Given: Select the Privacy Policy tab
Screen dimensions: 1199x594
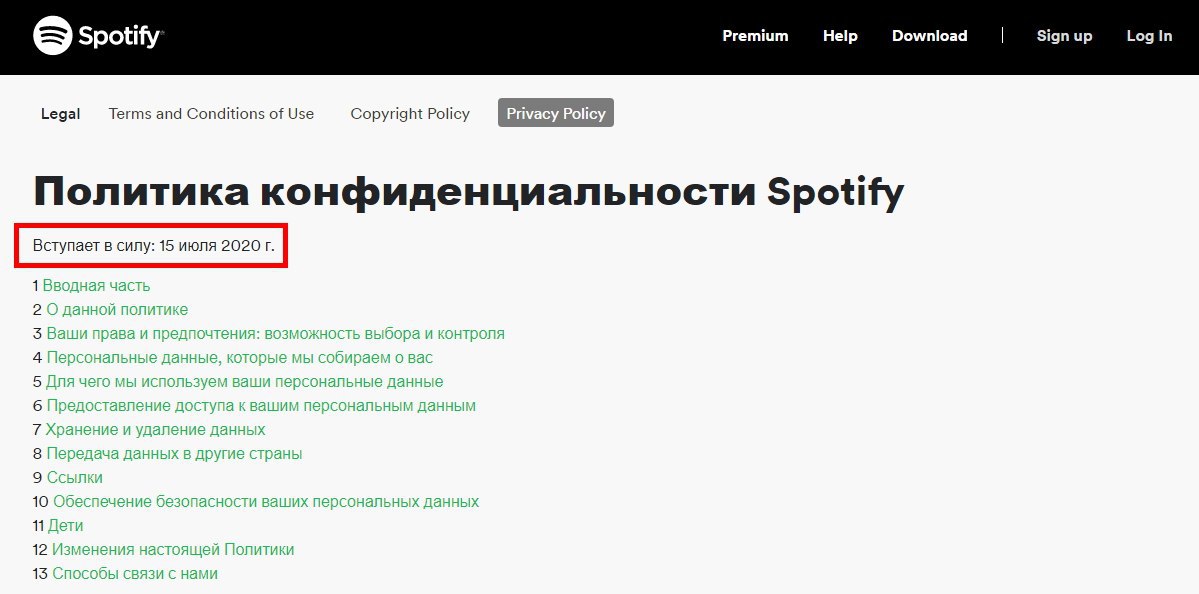Looking at the screenshot, I should (556, 113).
